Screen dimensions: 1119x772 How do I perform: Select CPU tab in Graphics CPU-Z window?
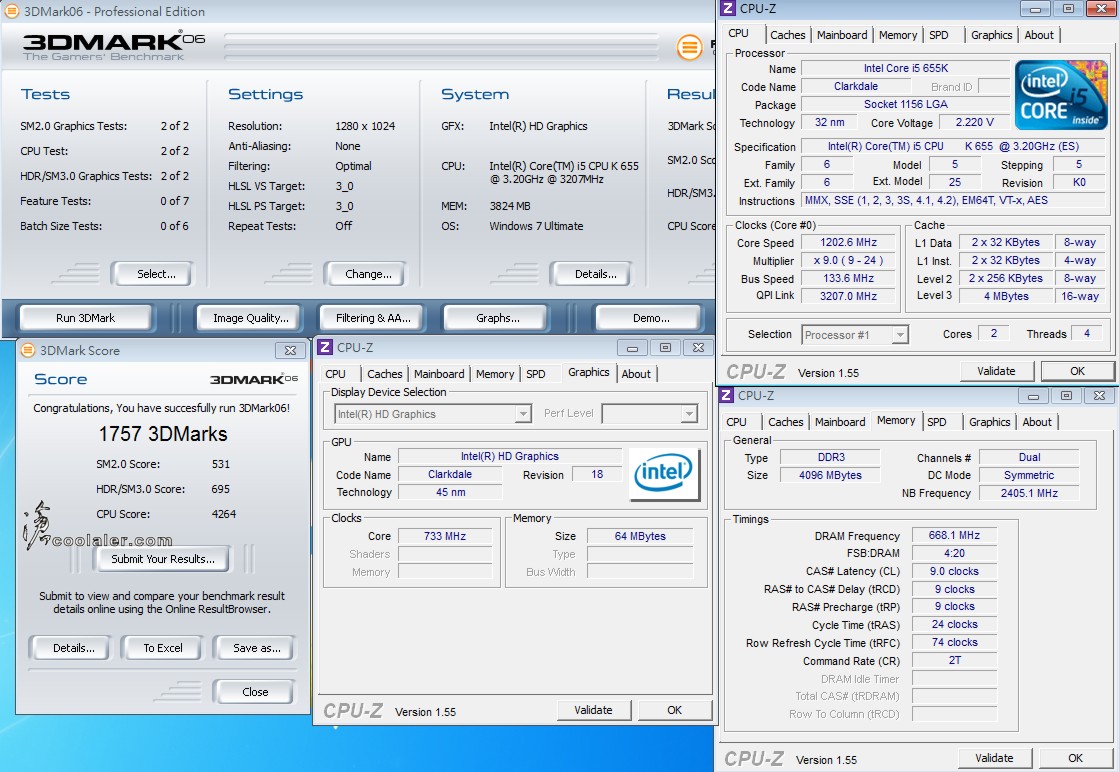coord(335,374)
